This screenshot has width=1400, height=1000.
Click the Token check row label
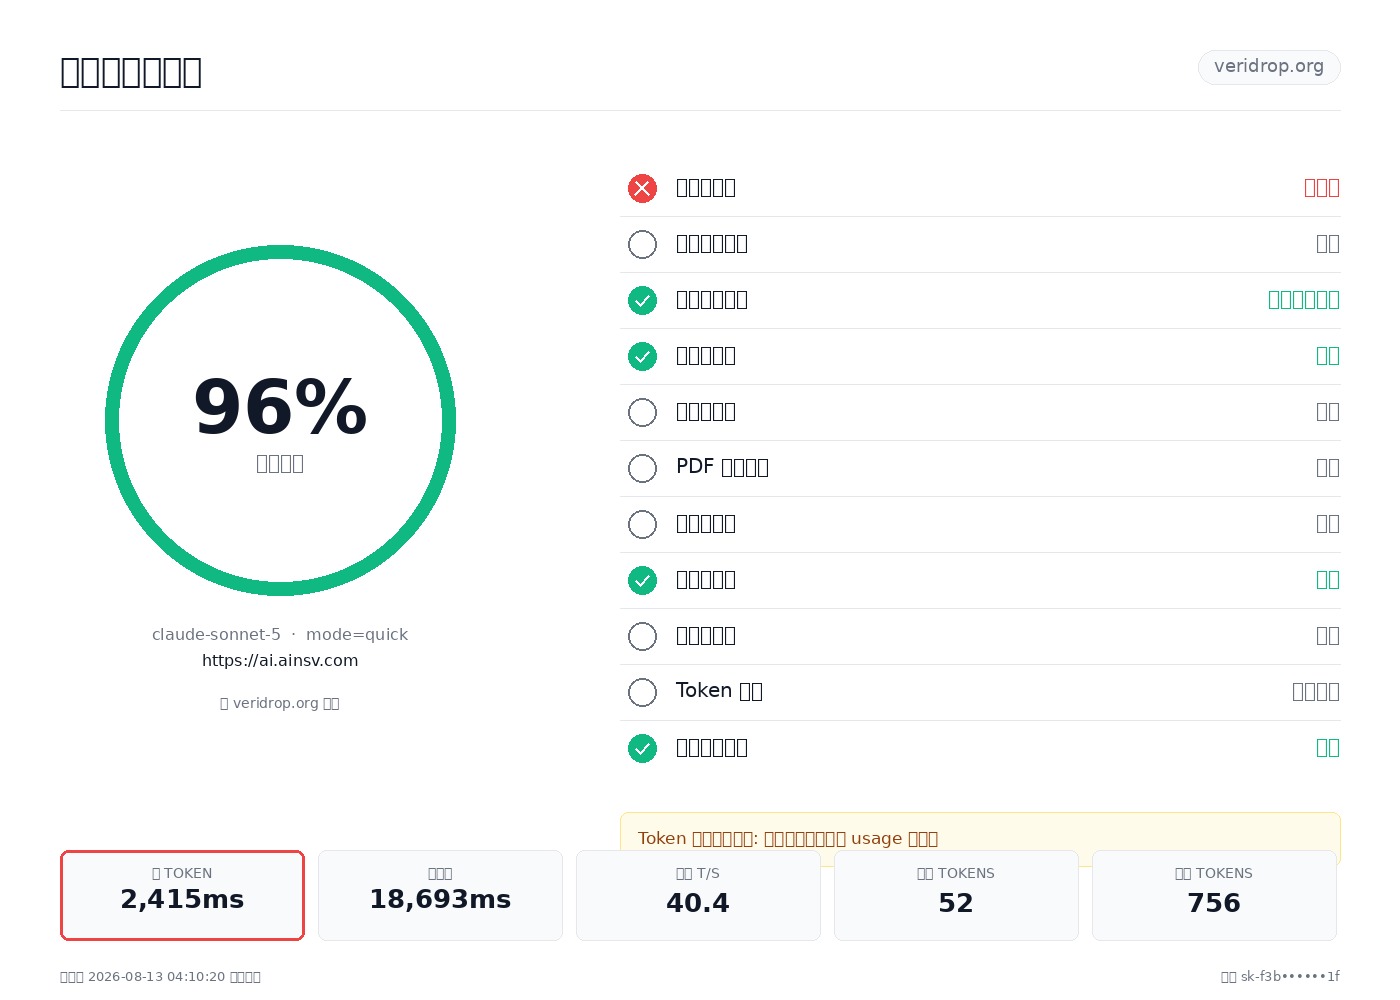tap(719, 691)
